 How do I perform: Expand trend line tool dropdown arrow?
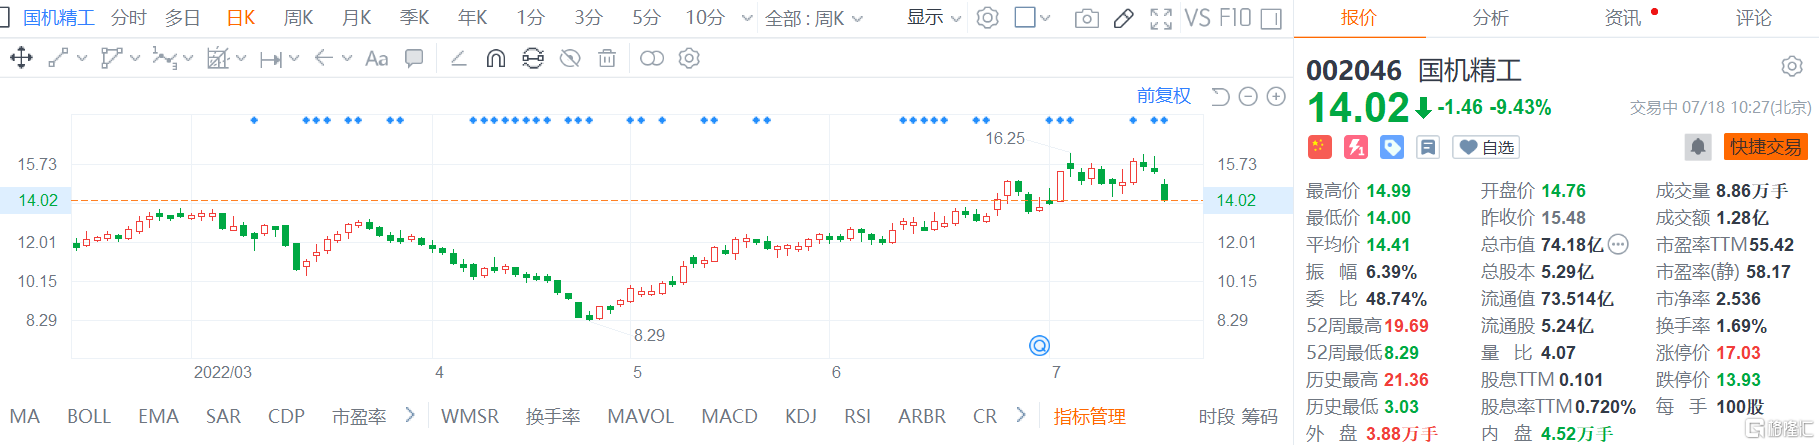82,59
